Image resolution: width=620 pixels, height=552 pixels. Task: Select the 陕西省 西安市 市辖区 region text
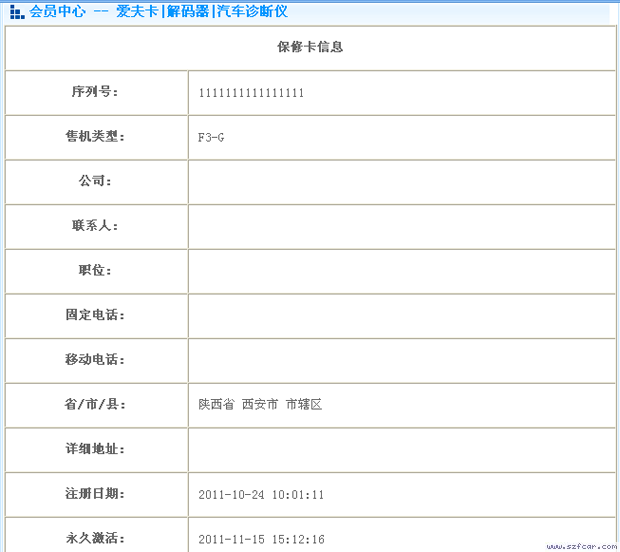pos(260,405)
